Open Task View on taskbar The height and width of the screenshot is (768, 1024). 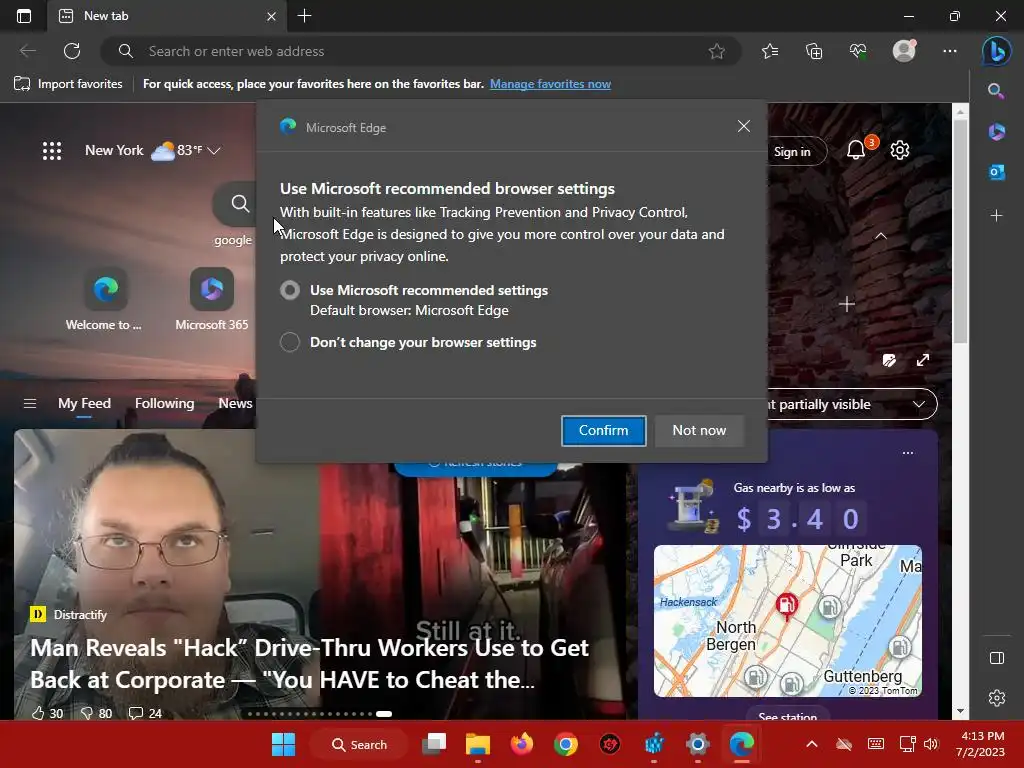434,744
